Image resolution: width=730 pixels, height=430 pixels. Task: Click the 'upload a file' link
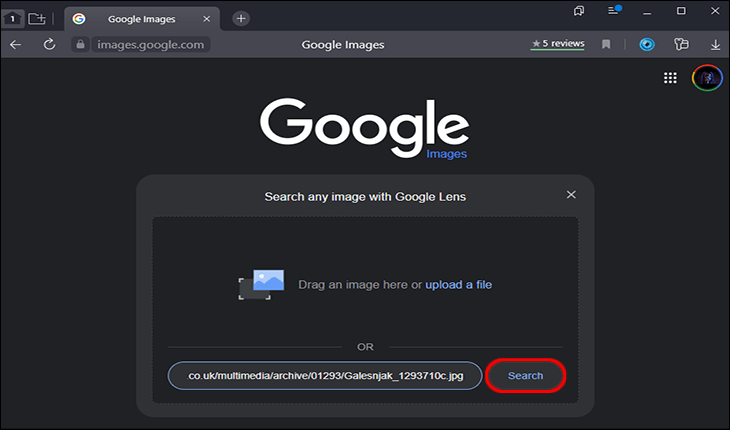click(459, 285)
